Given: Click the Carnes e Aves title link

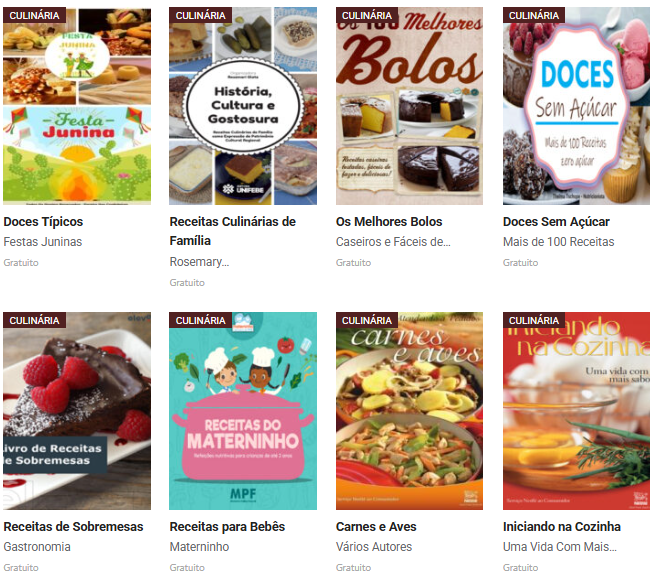Looking at the screenshot, I should (376, 527).
